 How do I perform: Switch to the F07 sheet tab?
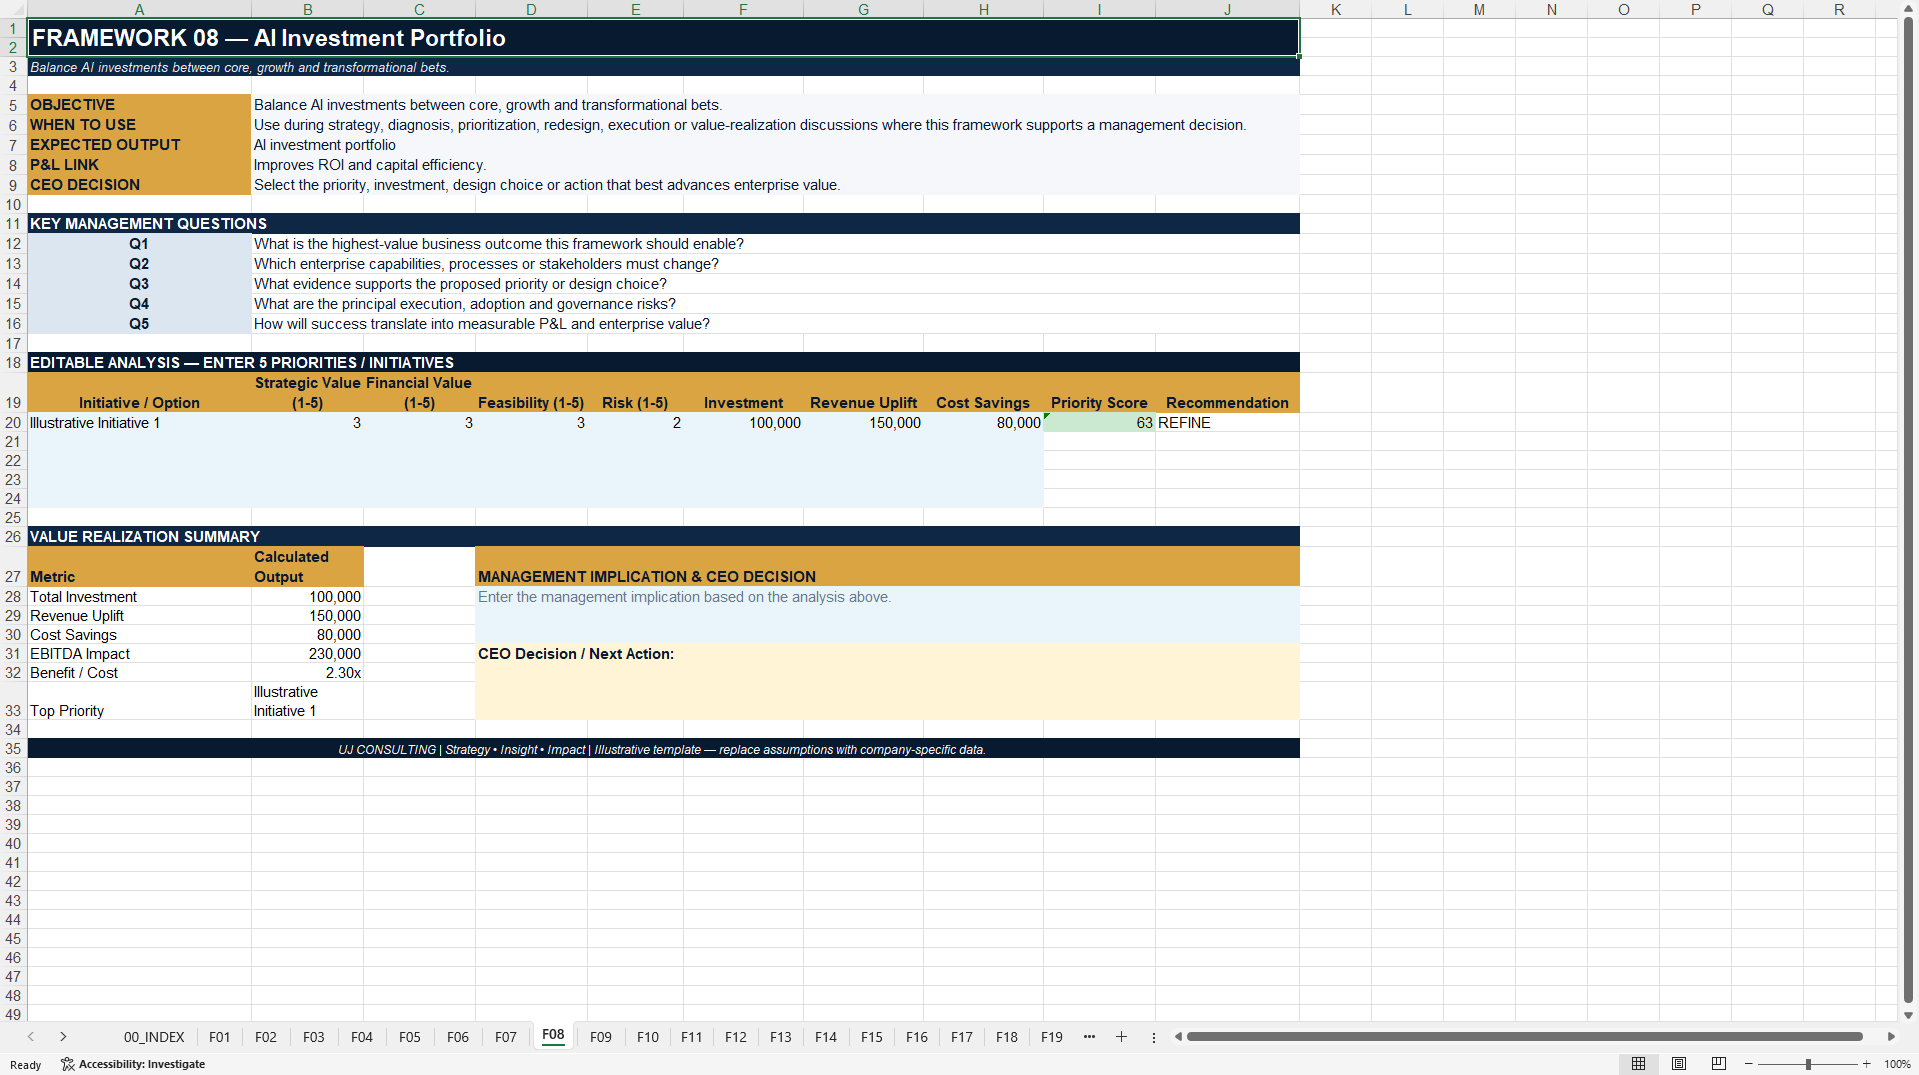click(x=506, y=1037)
